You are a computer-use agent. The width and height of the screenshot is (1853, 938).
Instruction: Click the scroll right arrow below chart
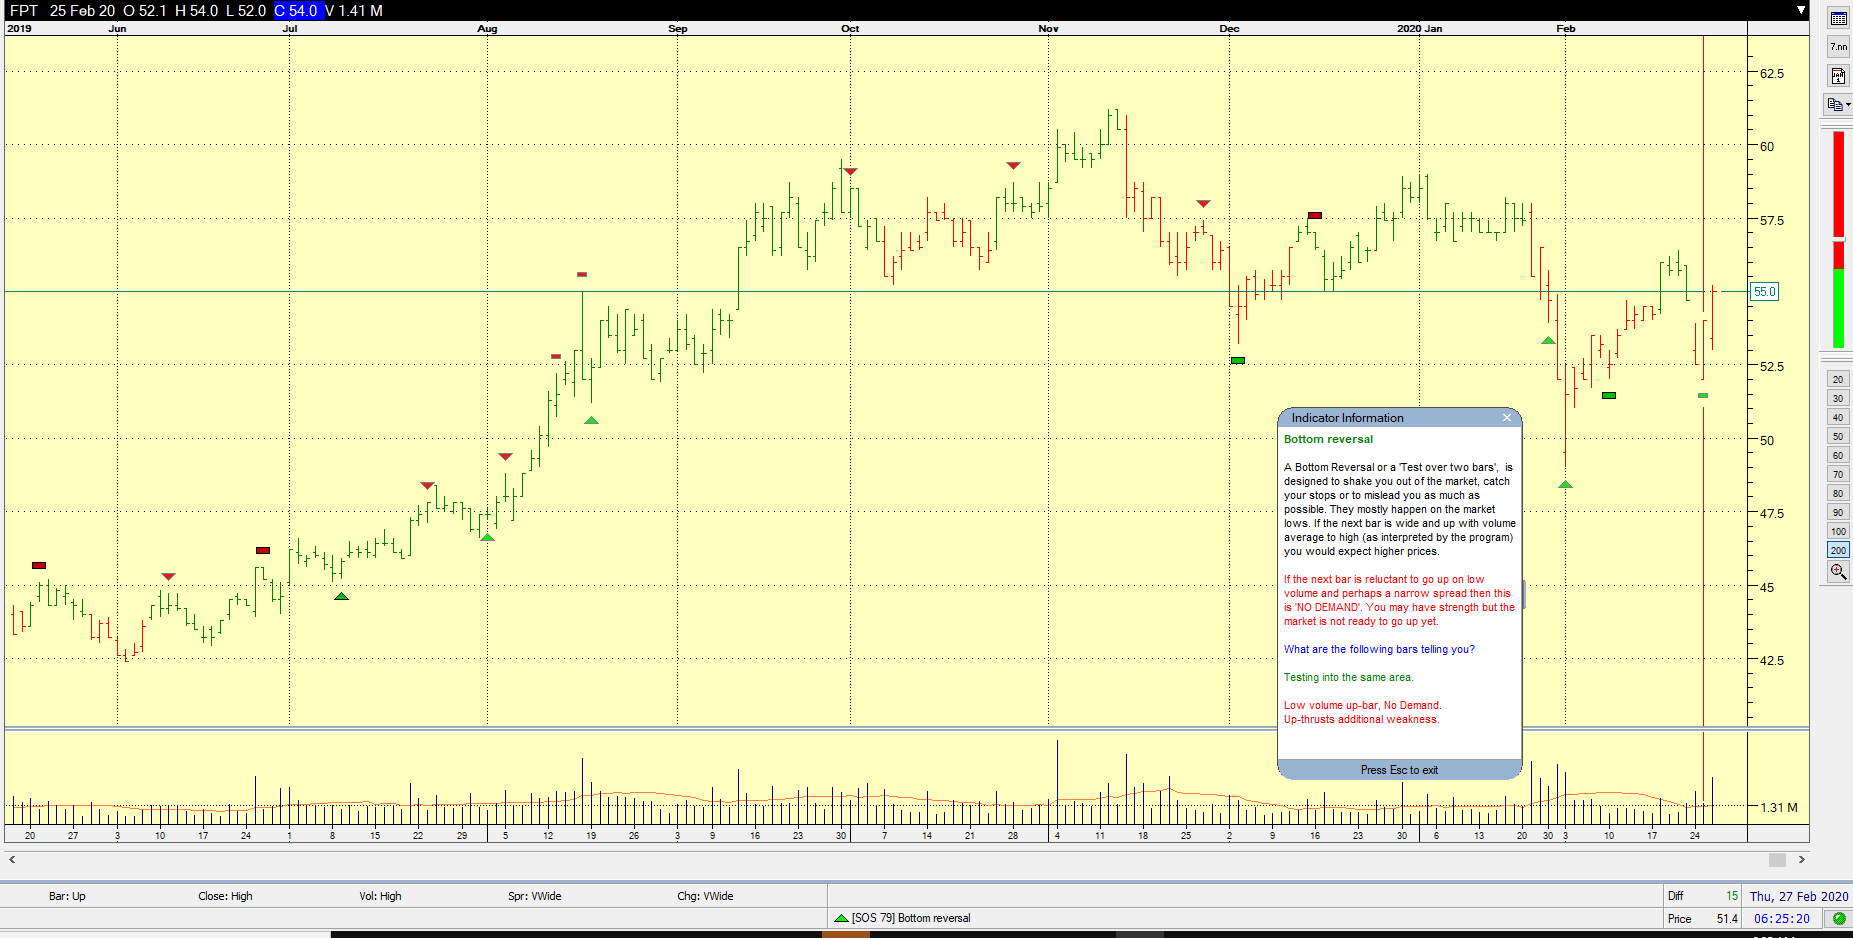(1802, 859)
